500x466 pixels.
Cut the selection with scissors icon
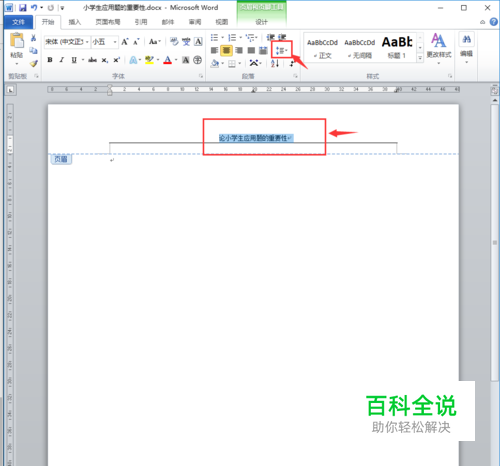(x=33, y=38)
